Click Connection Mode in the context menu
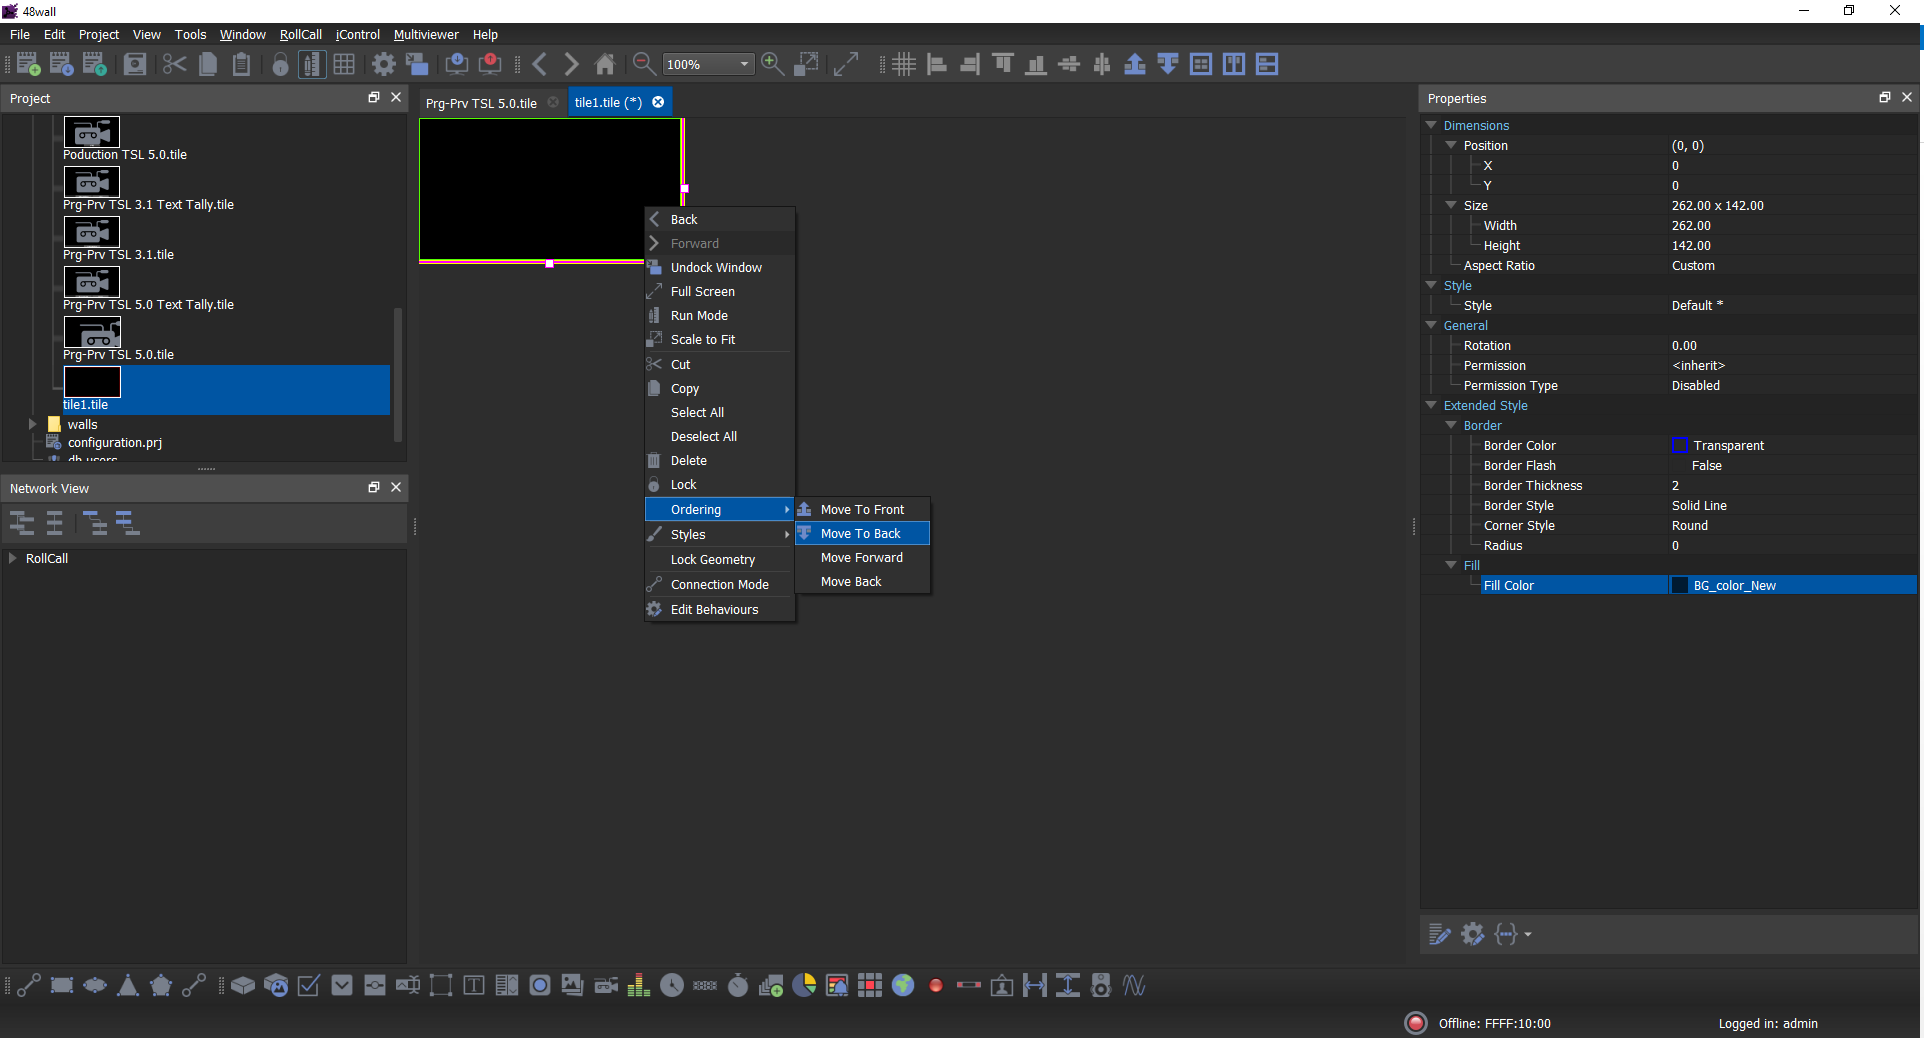 tap(720, 584)
